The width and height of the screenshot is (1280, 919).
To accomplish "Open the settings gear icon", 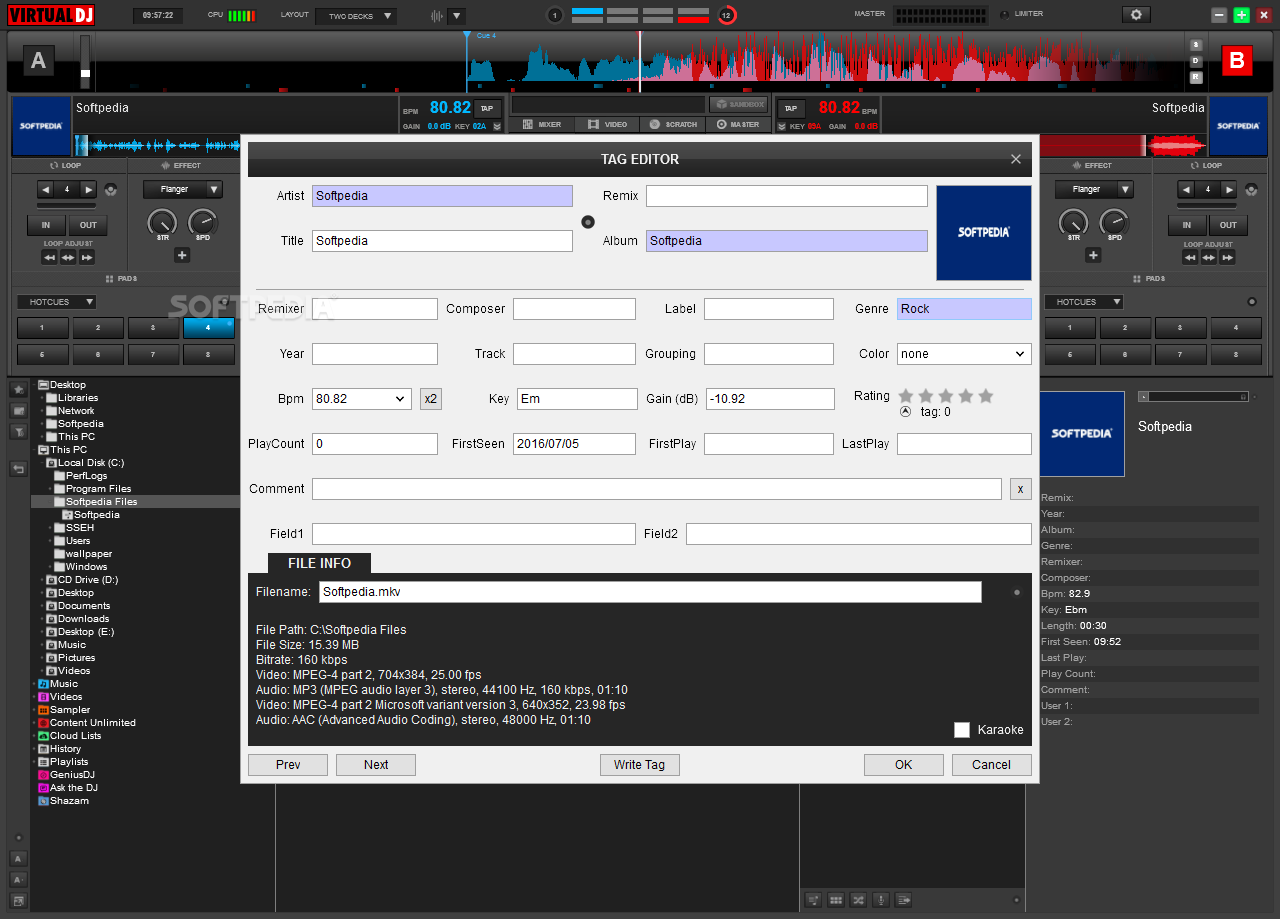I will pyautogui.click(x=1135, y=15).
